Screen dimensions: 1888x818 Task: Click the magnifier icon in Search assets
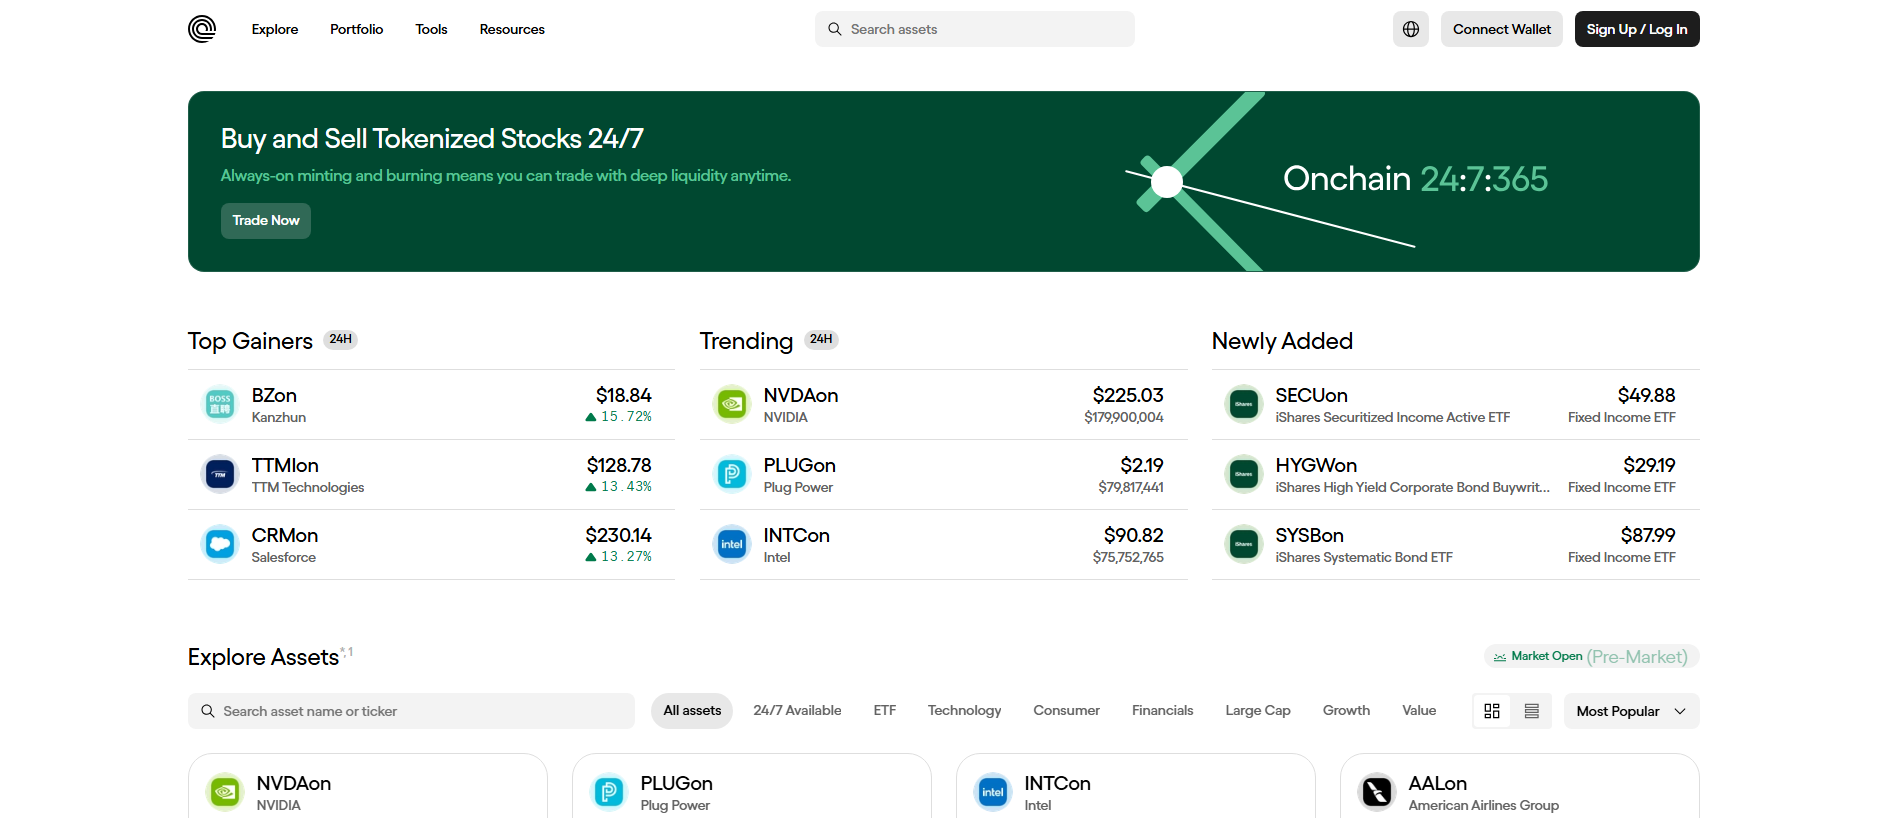click(x=835, y=29)
